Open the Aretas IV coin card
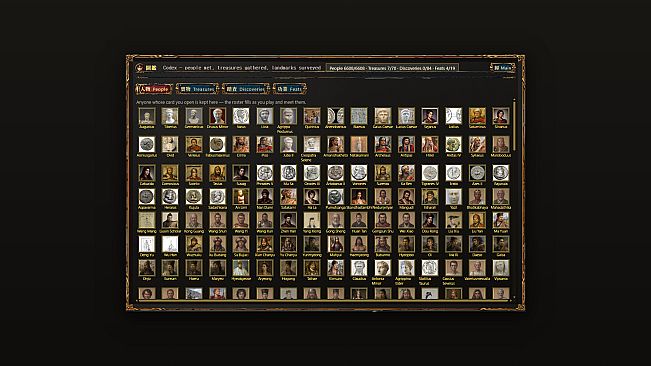 tap(453, 144)
